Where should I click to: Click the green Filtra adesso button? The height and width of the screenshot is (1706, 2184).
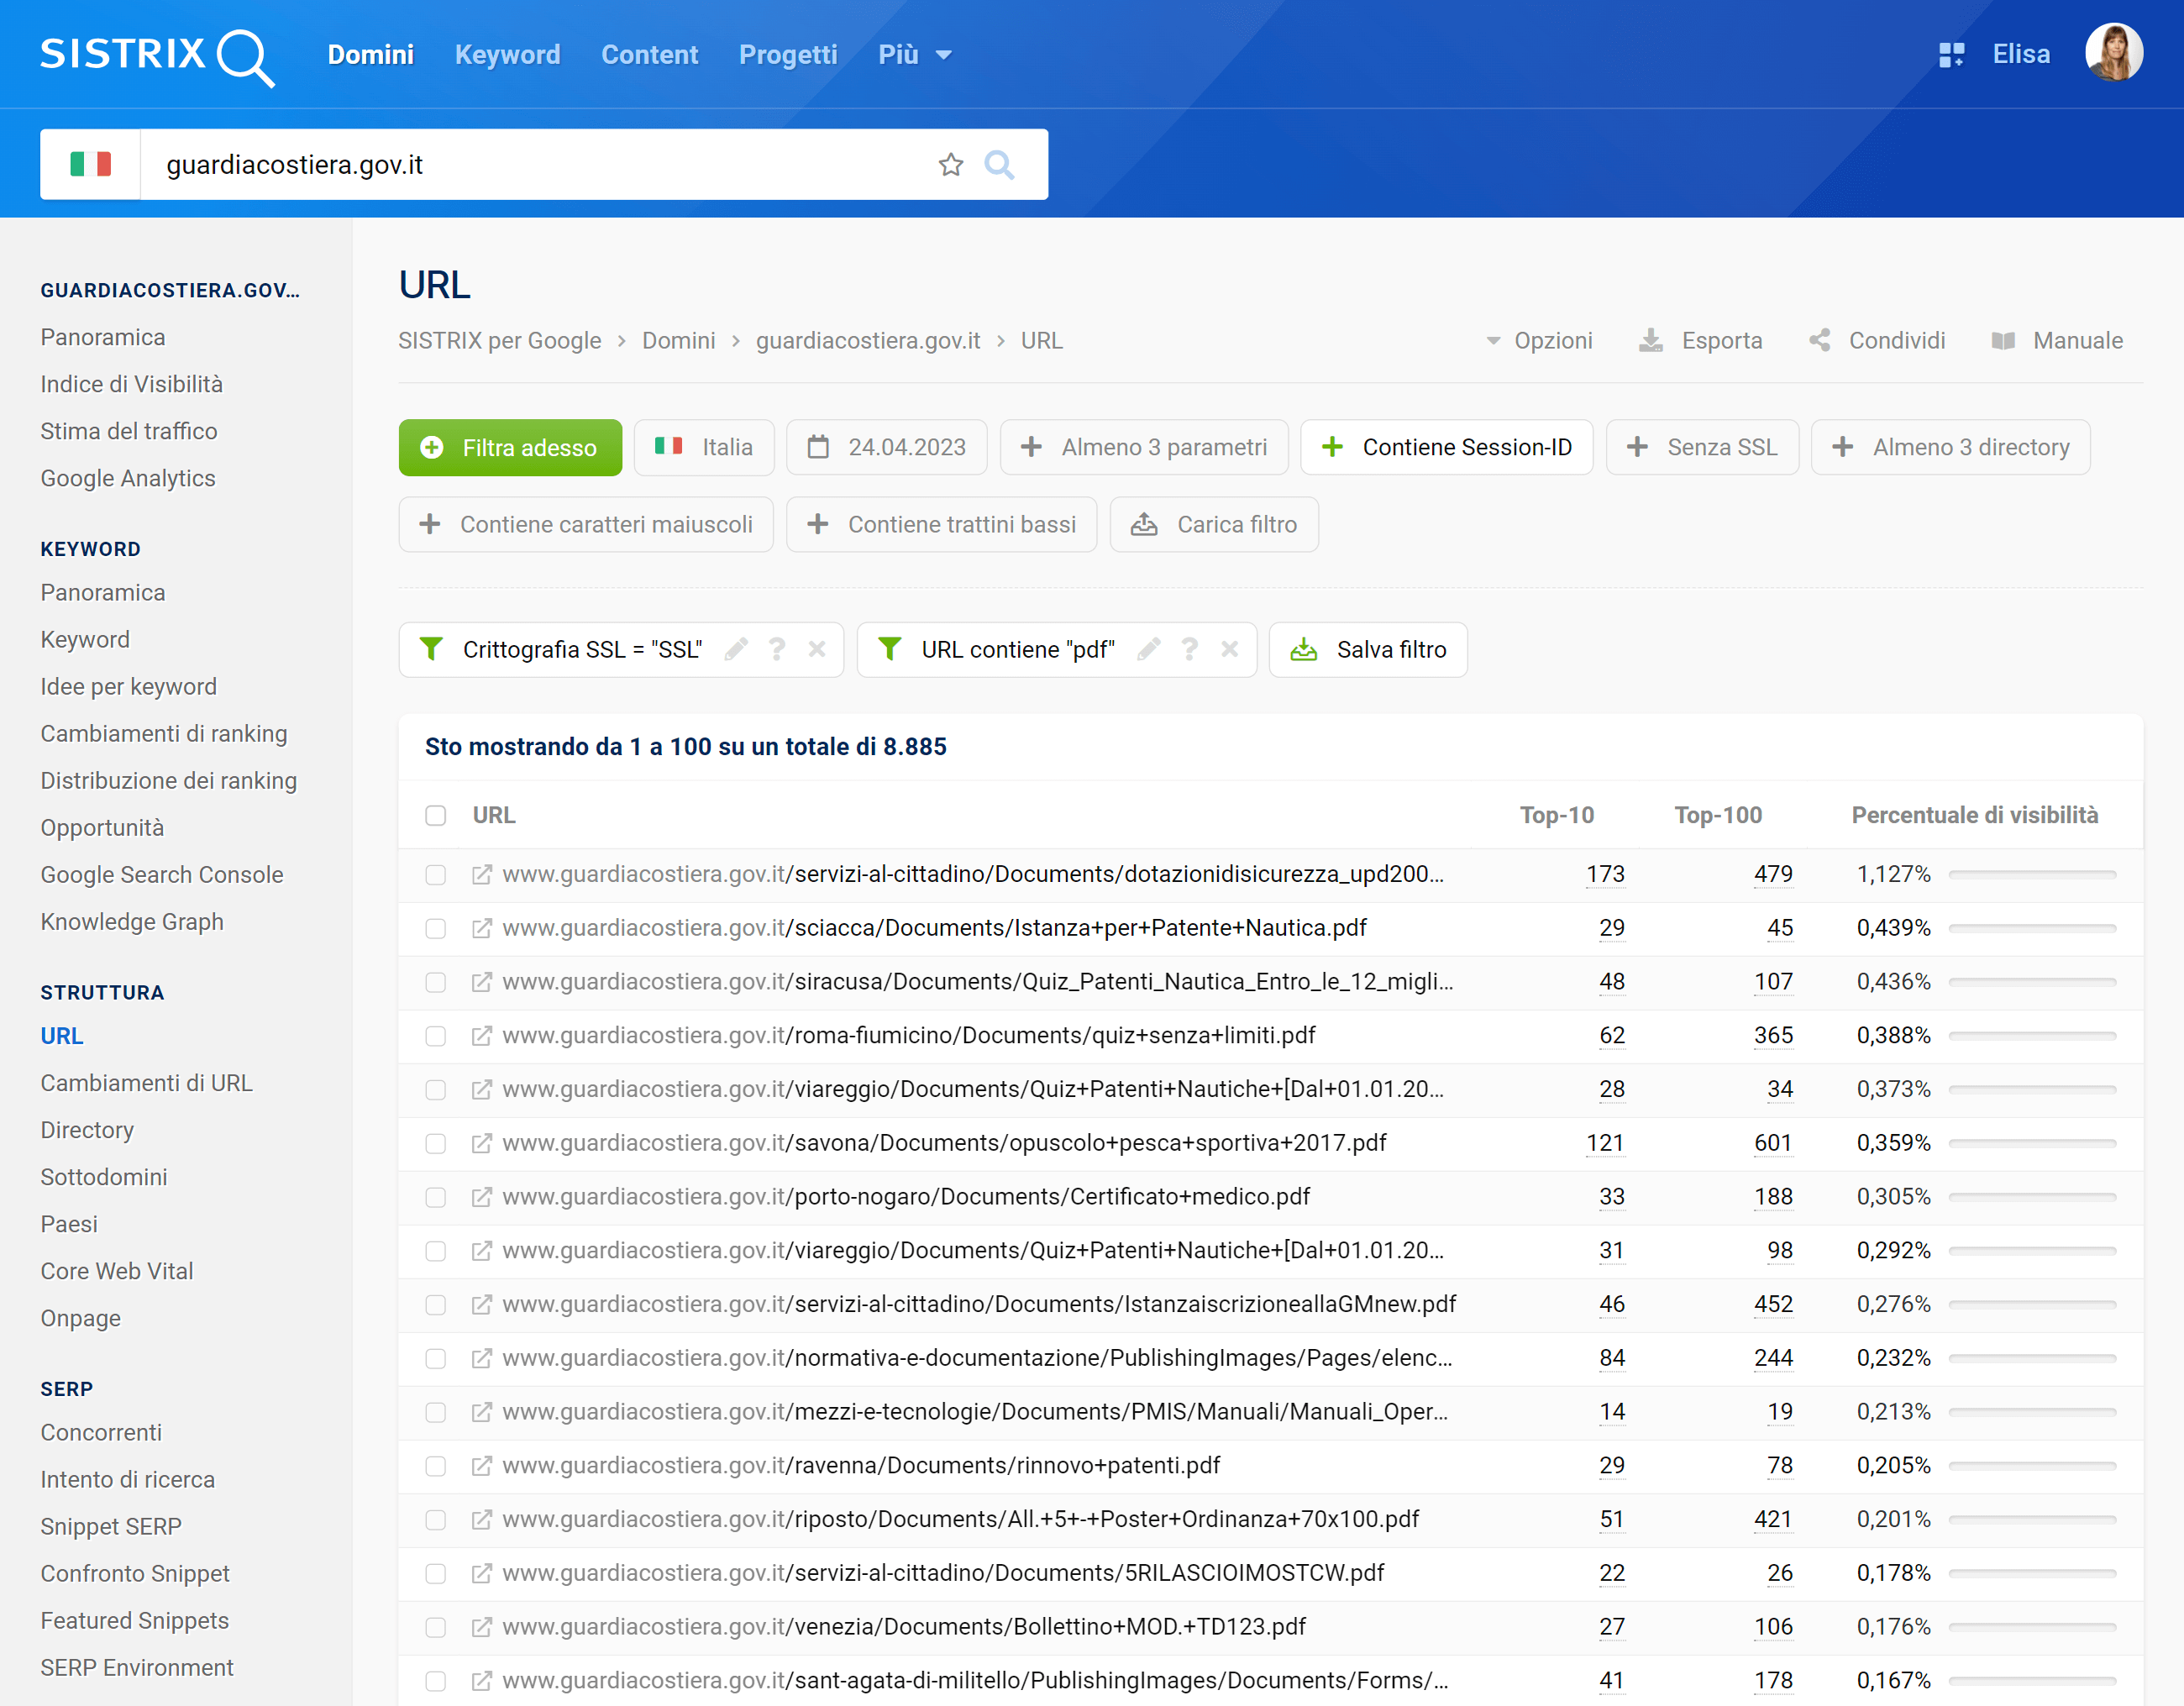coord(510,447)
